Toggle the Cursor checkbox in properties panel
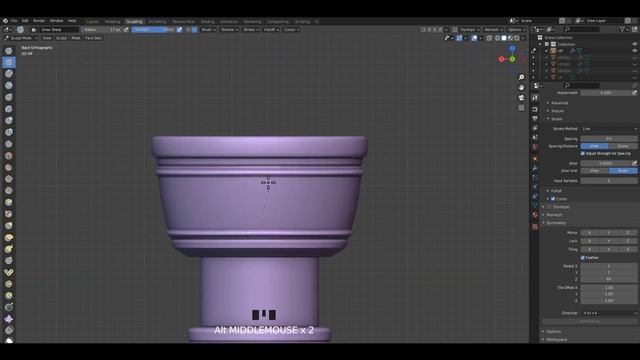 click(553, 199)
